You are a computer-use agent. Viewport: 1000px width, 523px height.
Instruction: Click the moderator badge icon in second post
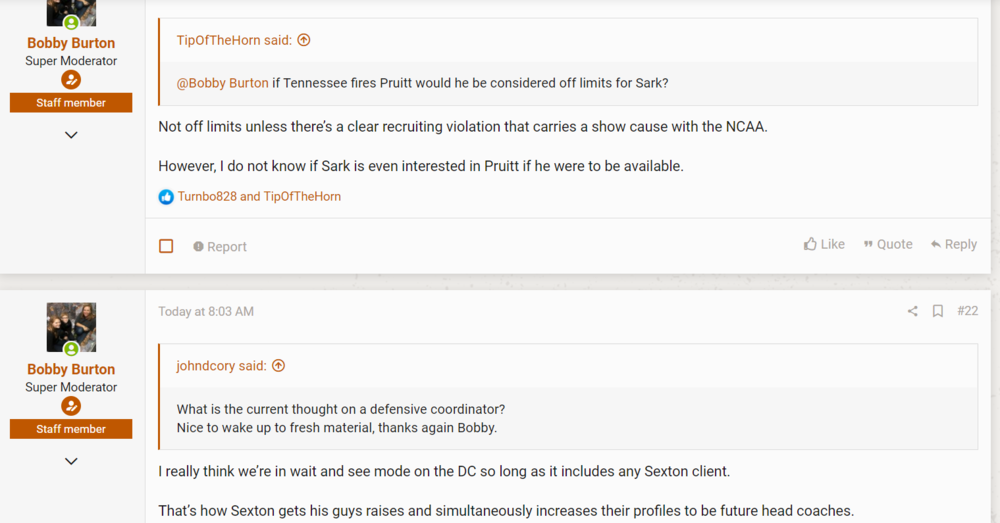(71, 406)
